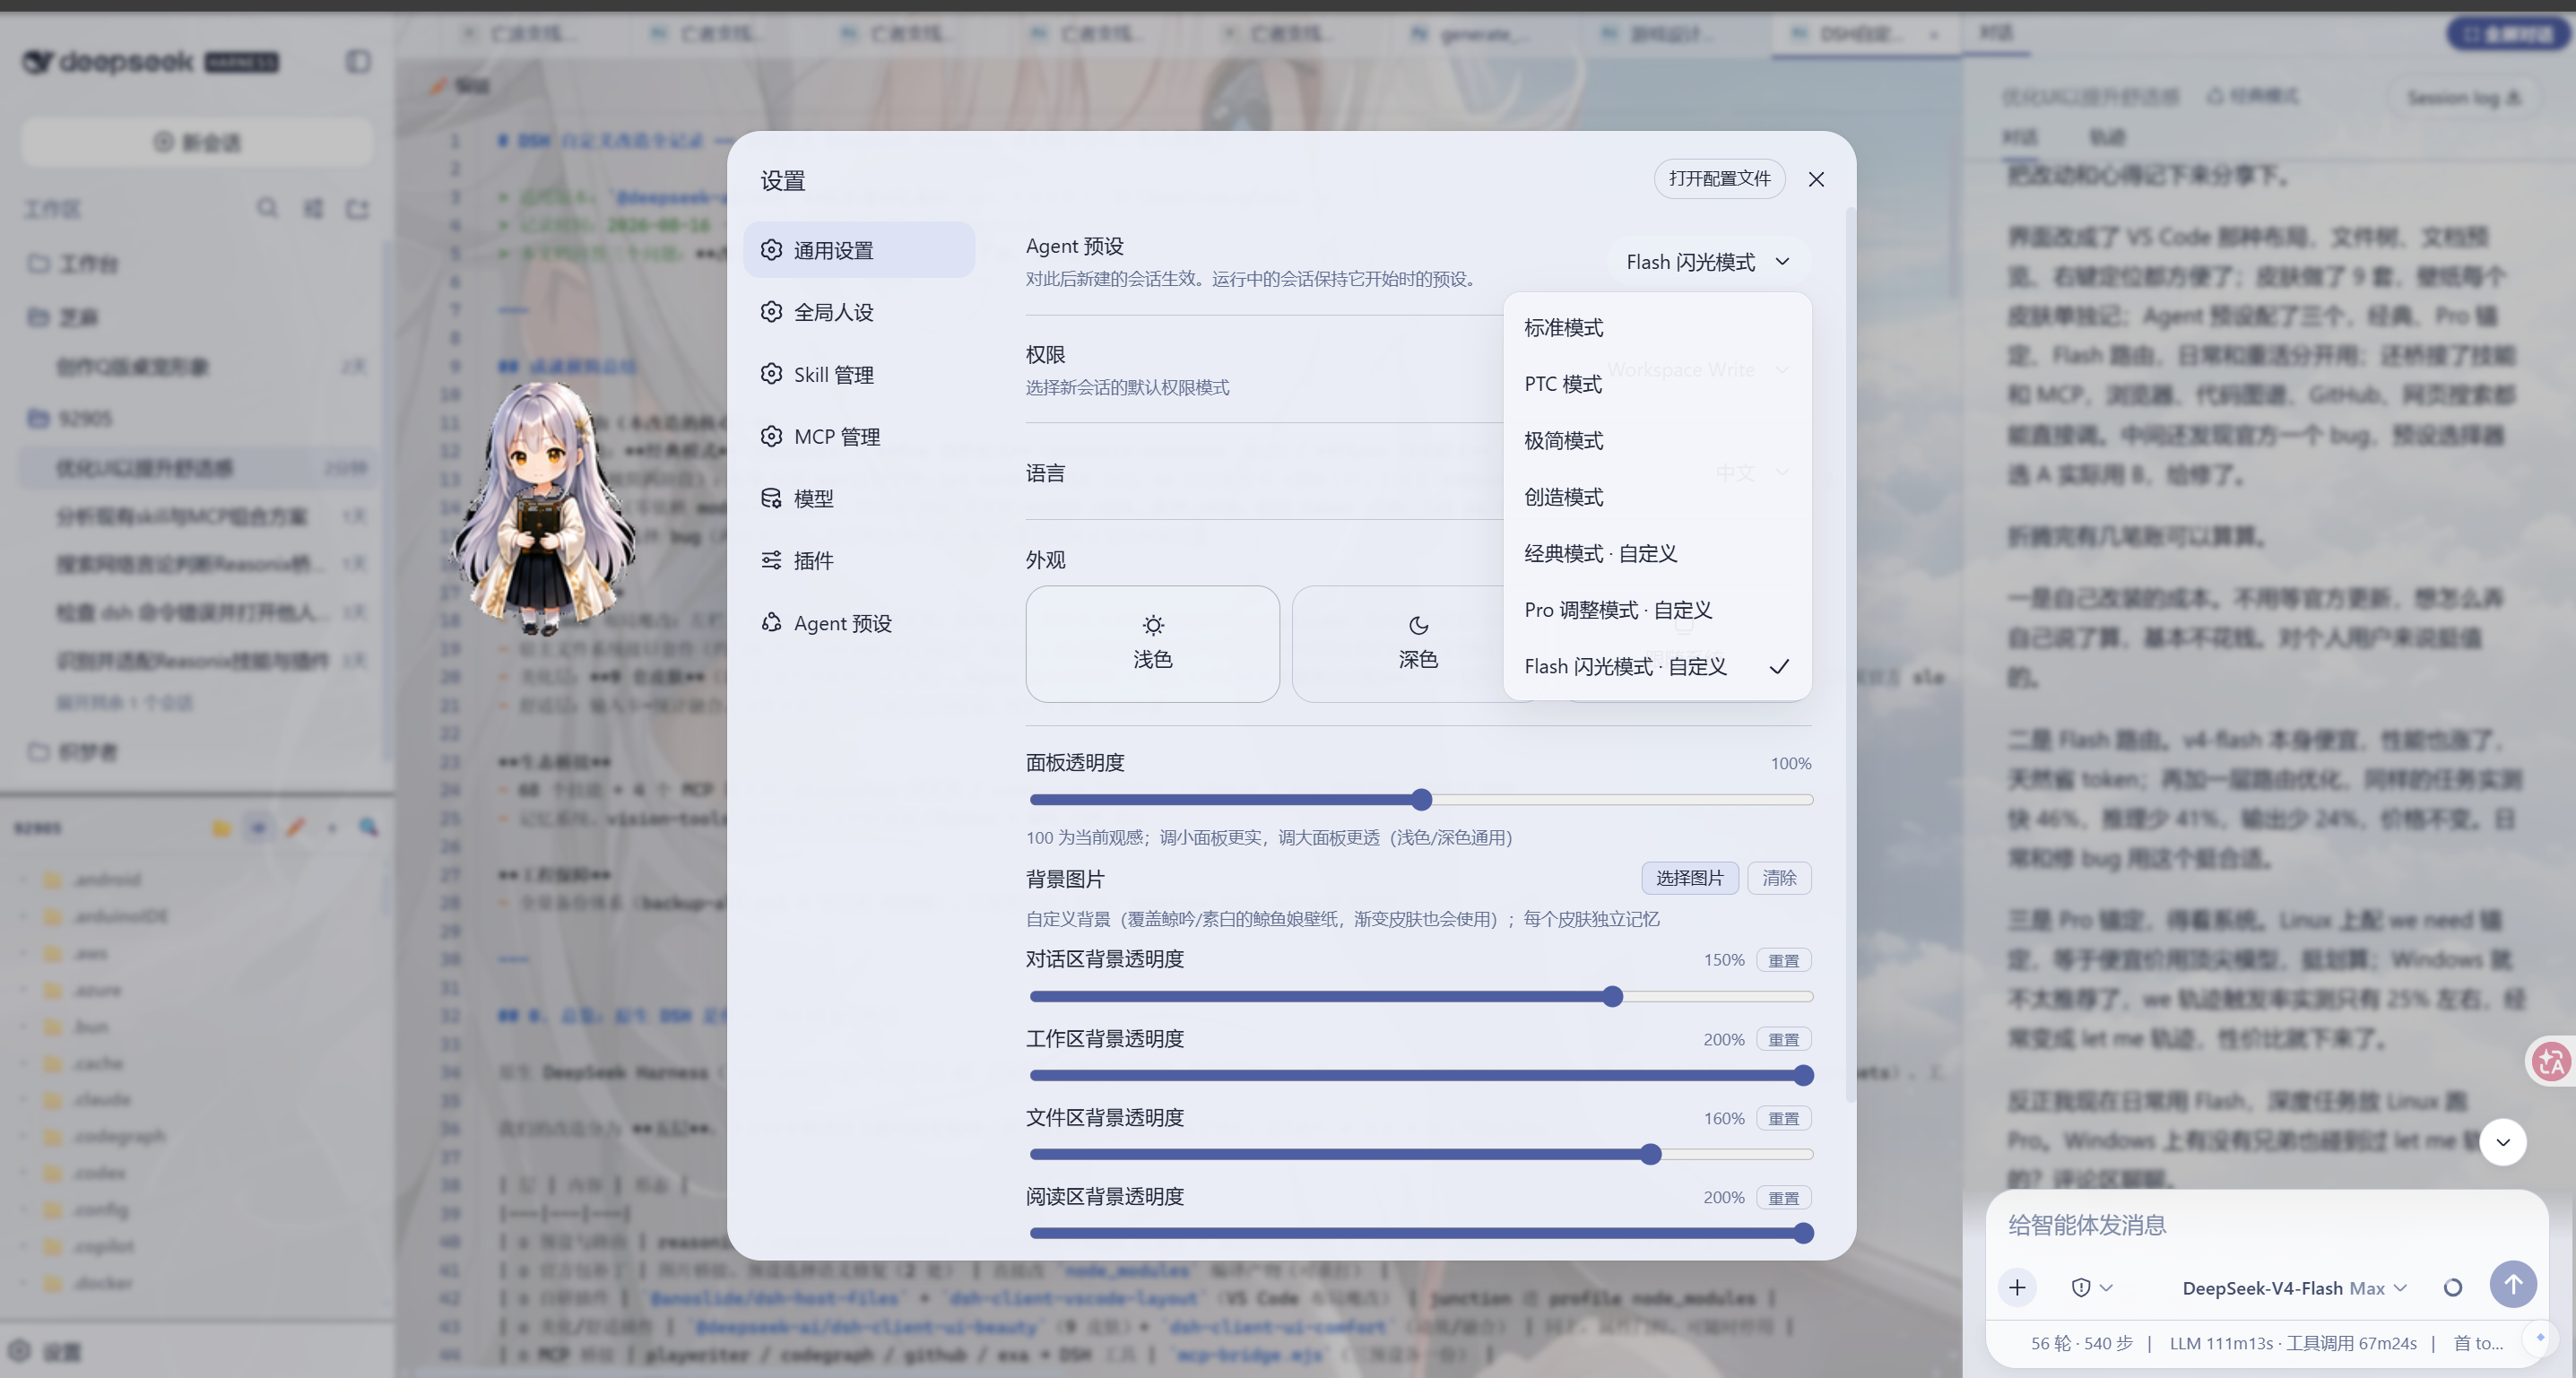This screenshot has width=2576, height=1378.
Task: Open the 通用设置 section
Action: click(859, 250)
